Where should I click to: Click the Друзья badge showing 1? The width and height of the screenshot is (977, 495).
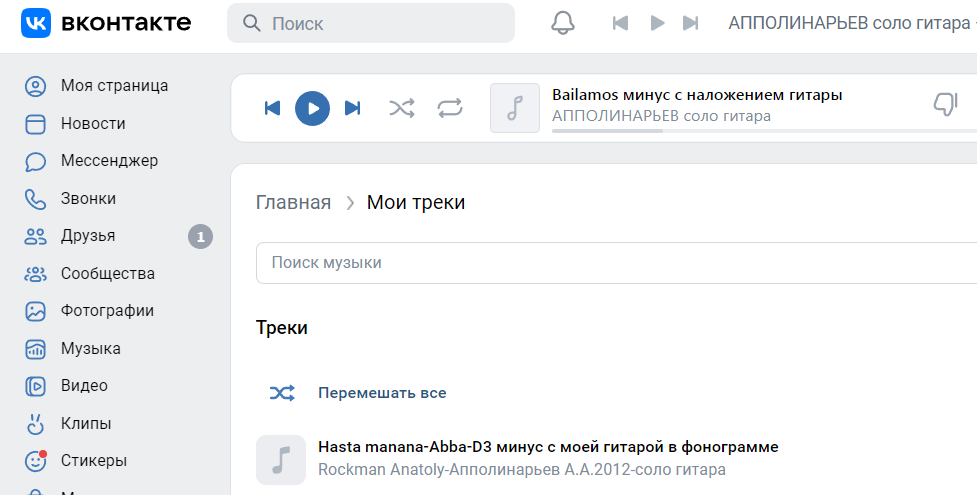point(201,237)
